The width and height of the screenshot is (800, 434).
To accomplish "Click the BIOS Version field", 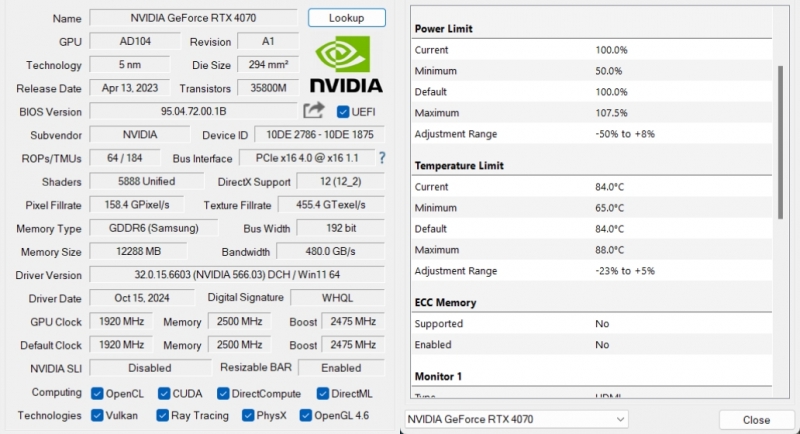I will pyautogui.click(x=193, y=111).
